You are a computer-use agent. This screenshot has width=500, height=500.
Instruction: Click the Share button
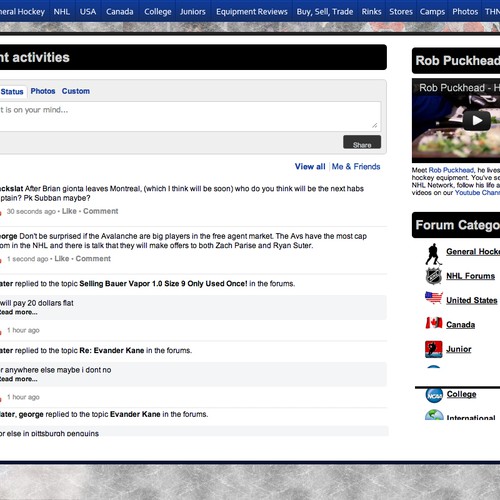(x=362, y=142)
